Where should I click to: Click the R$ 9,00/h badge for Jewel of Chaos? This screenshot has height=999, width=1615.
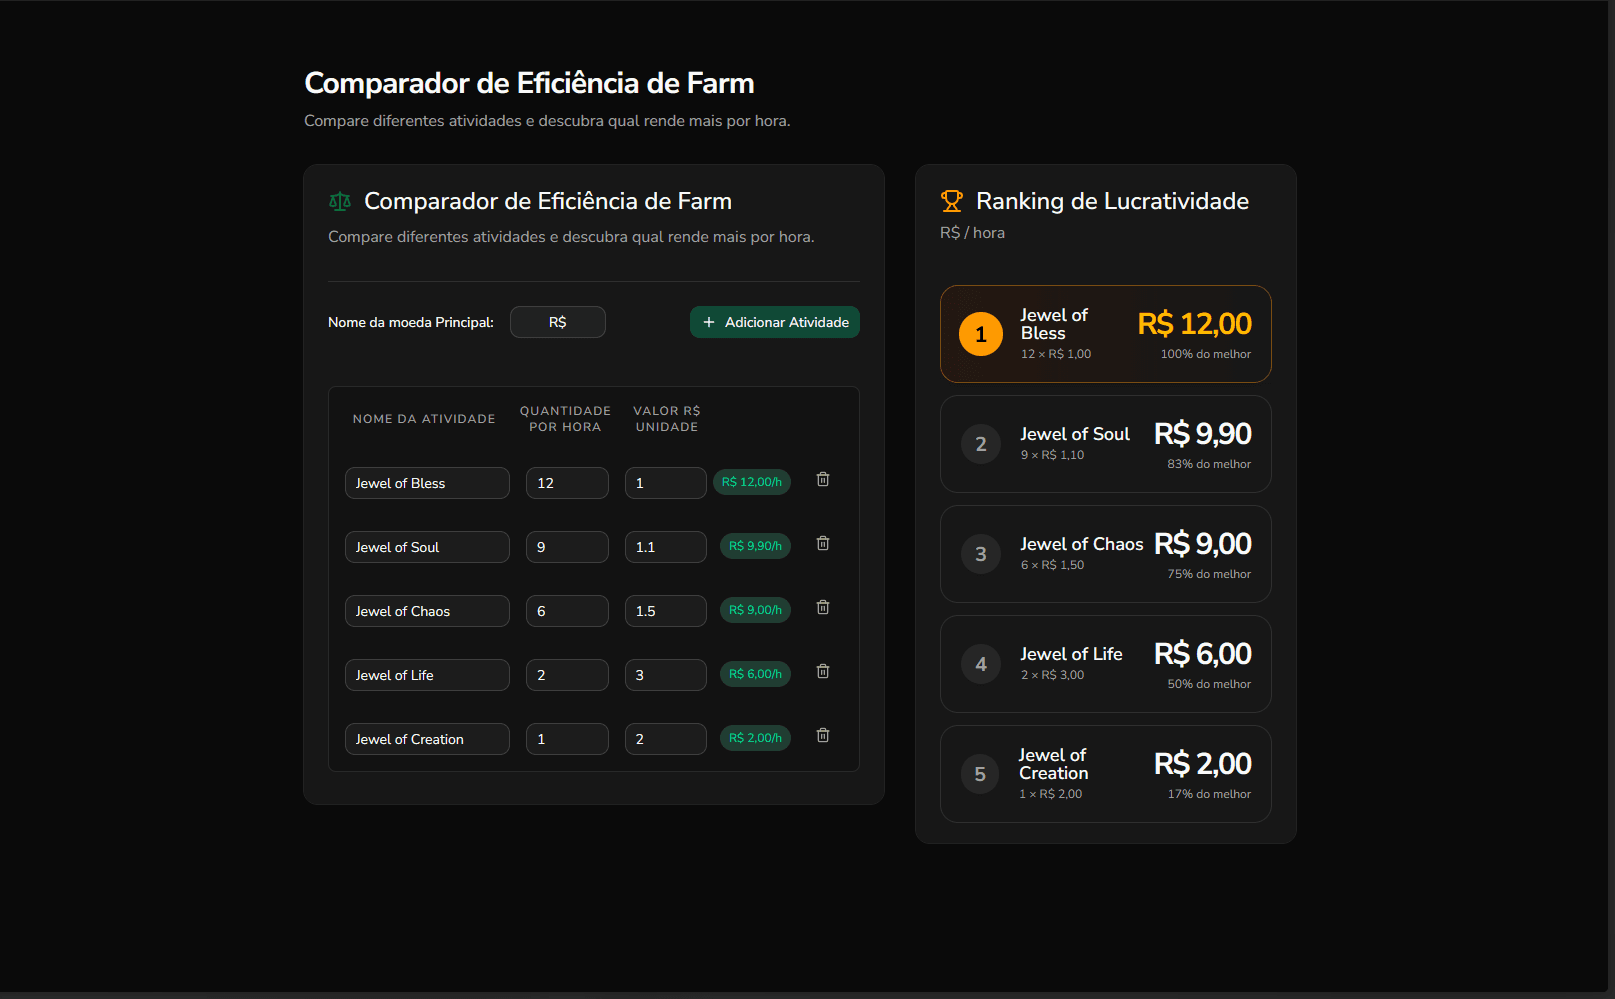[x=755, y=610]
